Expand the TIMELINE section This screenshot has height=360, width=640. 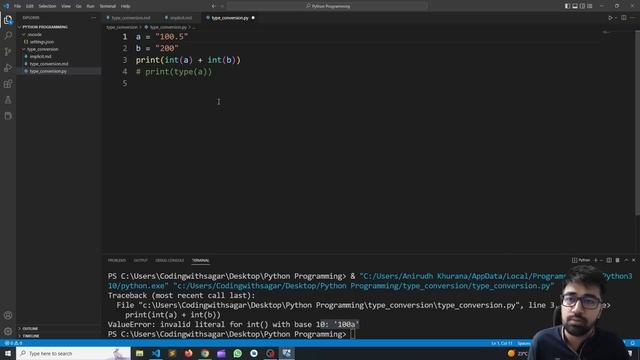click(x=31, y=336)
